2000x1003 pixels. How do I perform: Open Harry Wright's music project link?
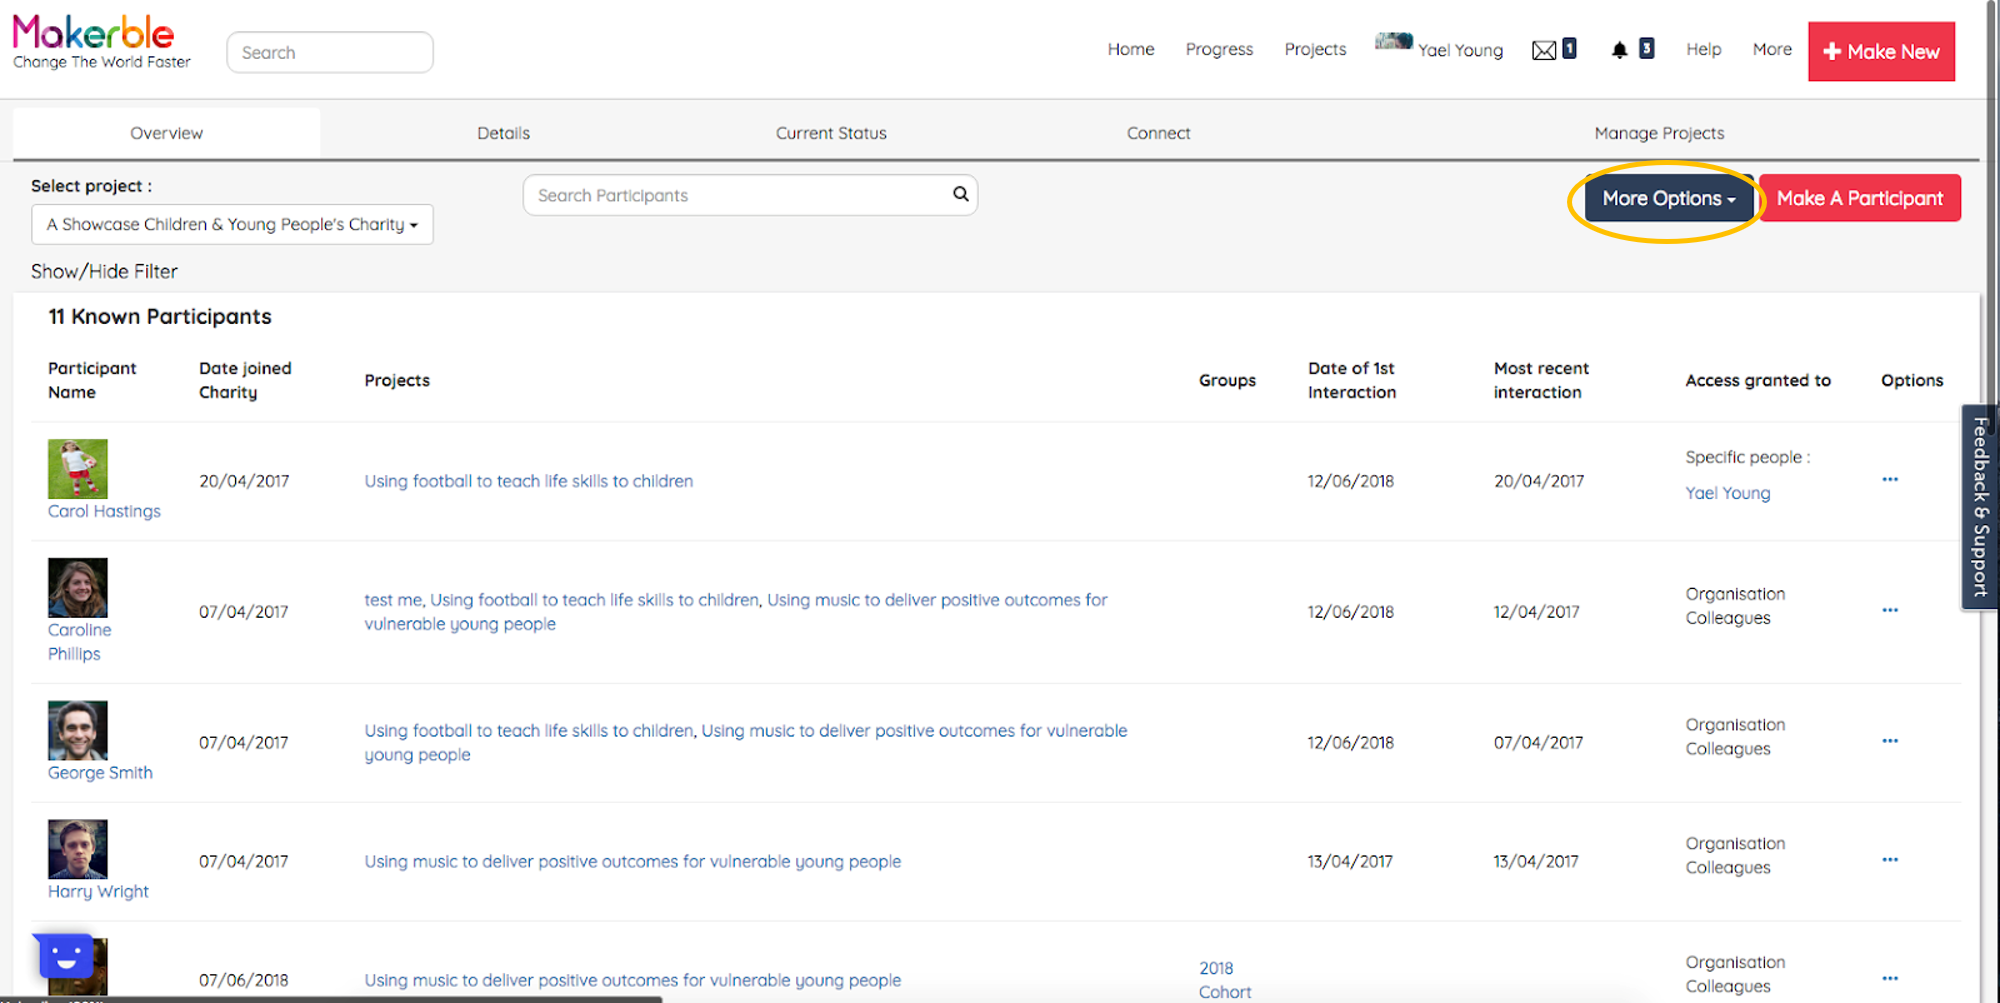click(x=632, y=861)
